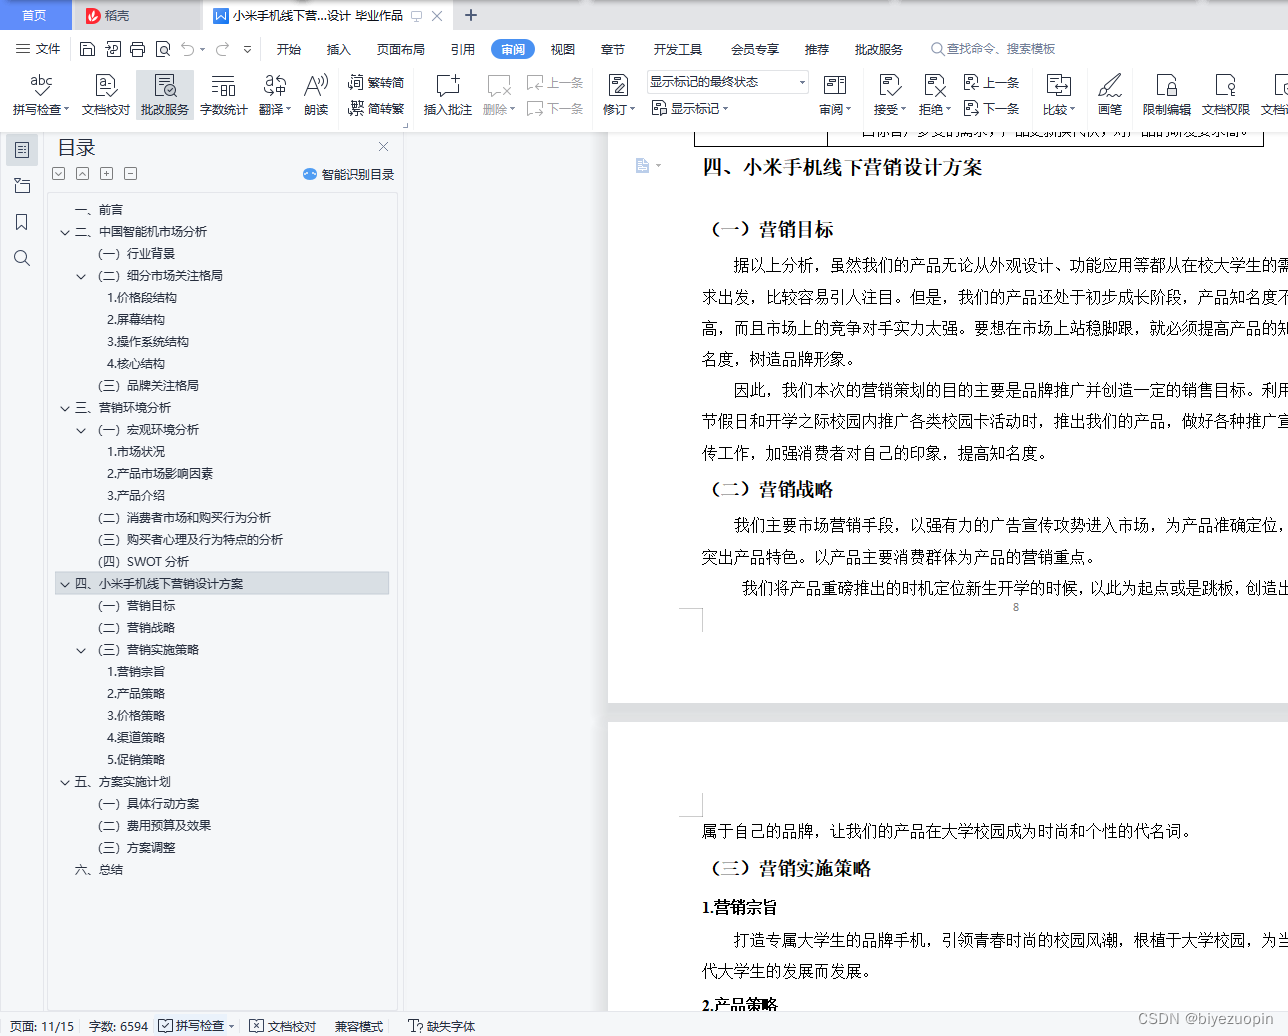The height and width of the screenshot is (1036, 1288).
Task: Open restrict editing (限制编辑)
Action: click(x=1166, y=94)
